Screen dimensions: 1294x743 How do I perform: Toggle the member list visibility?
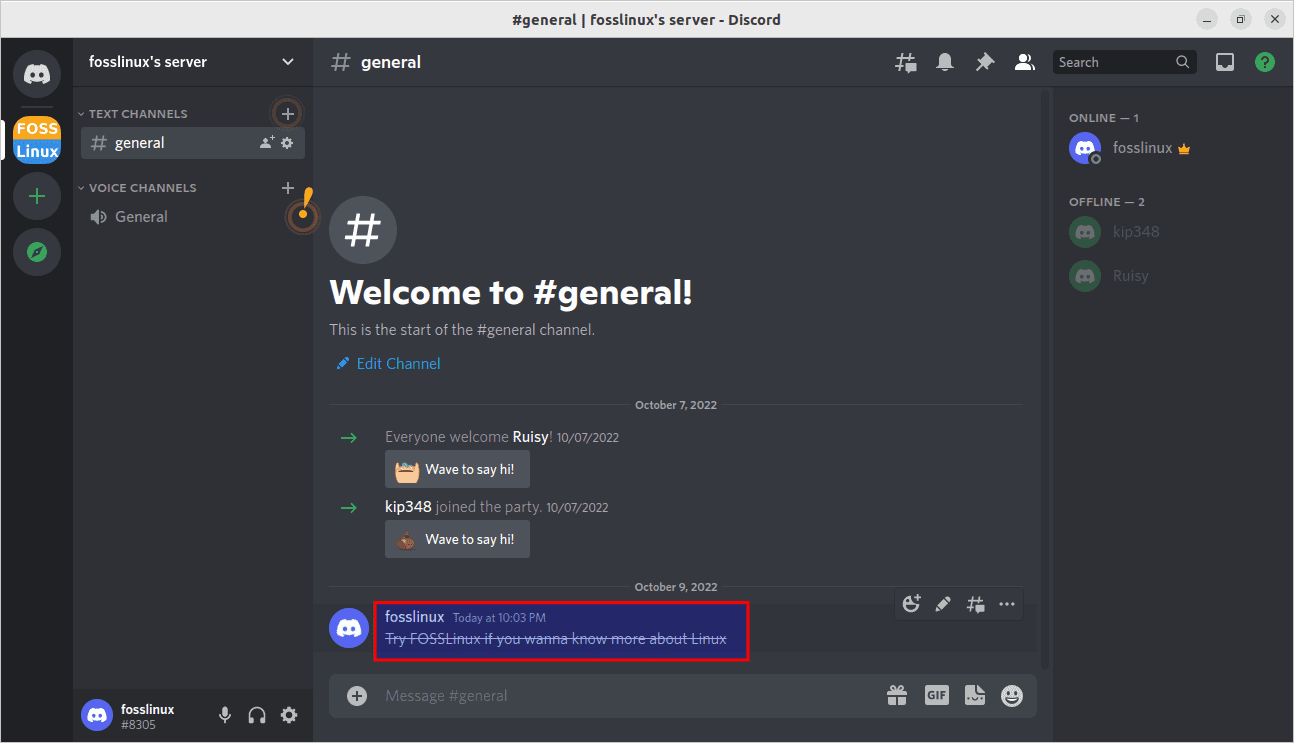tap(1025, 62)
